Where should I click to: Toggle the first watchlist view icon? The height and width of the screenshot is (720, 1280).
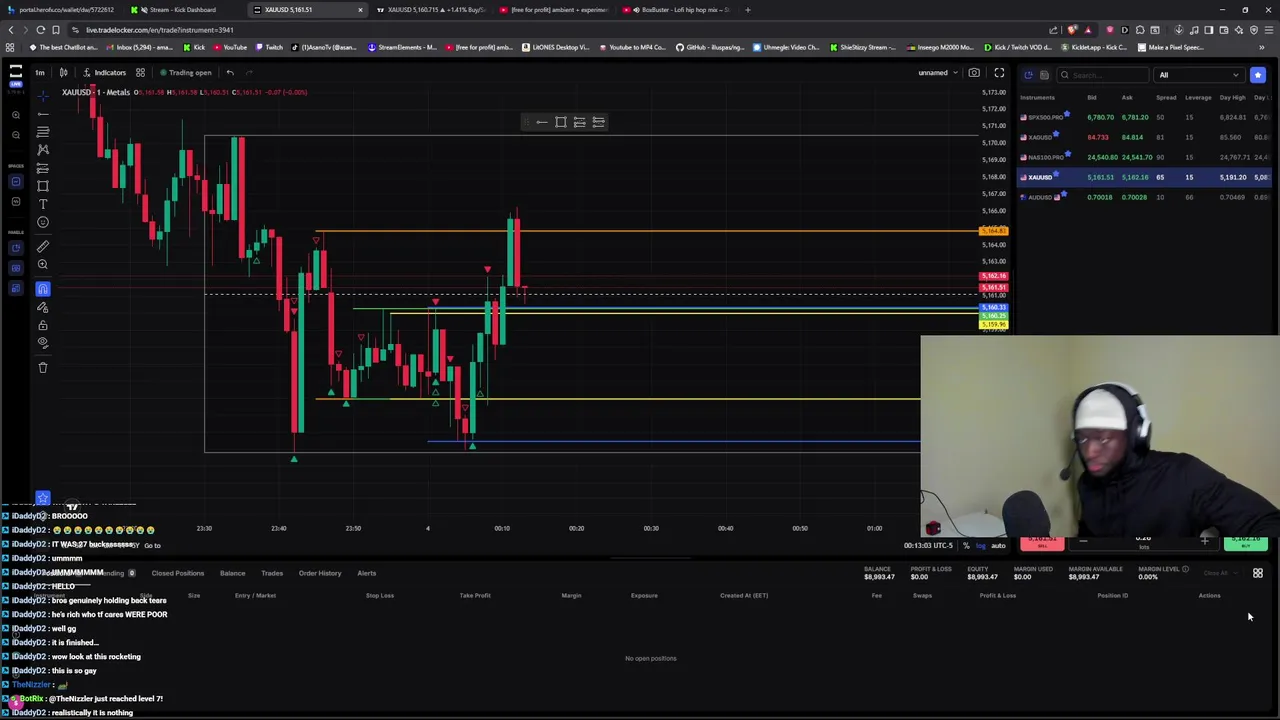click(1028, 75)
